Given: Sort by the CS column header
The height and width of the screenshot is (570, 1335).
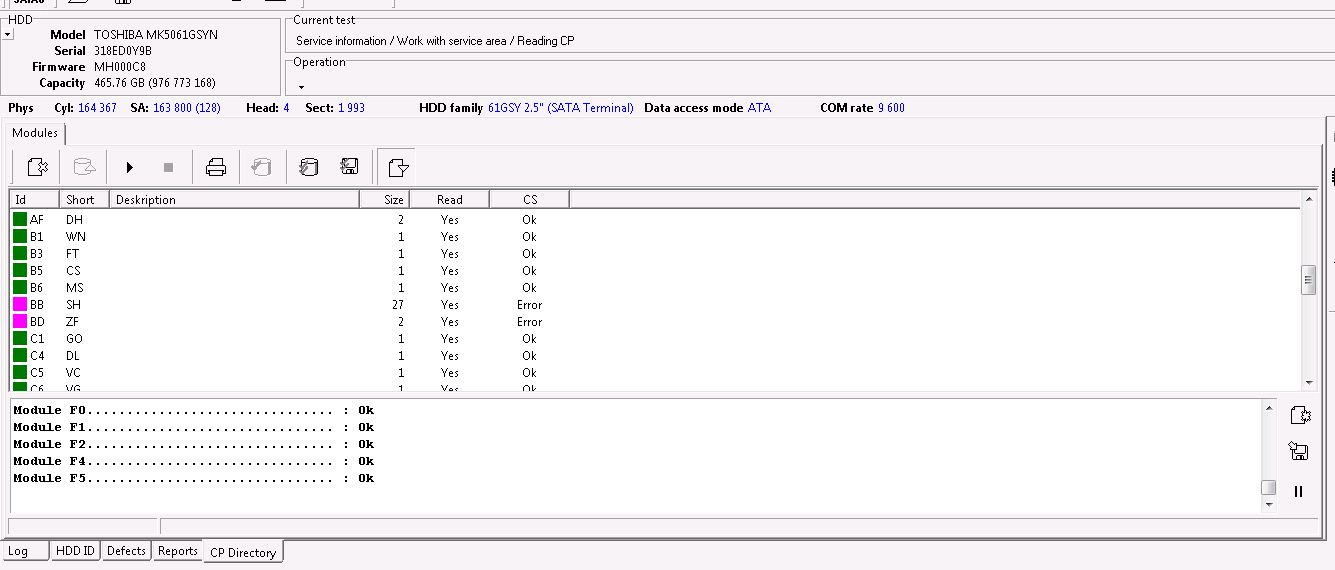Looking at the screenshot, I should click(x=530, y=200).
